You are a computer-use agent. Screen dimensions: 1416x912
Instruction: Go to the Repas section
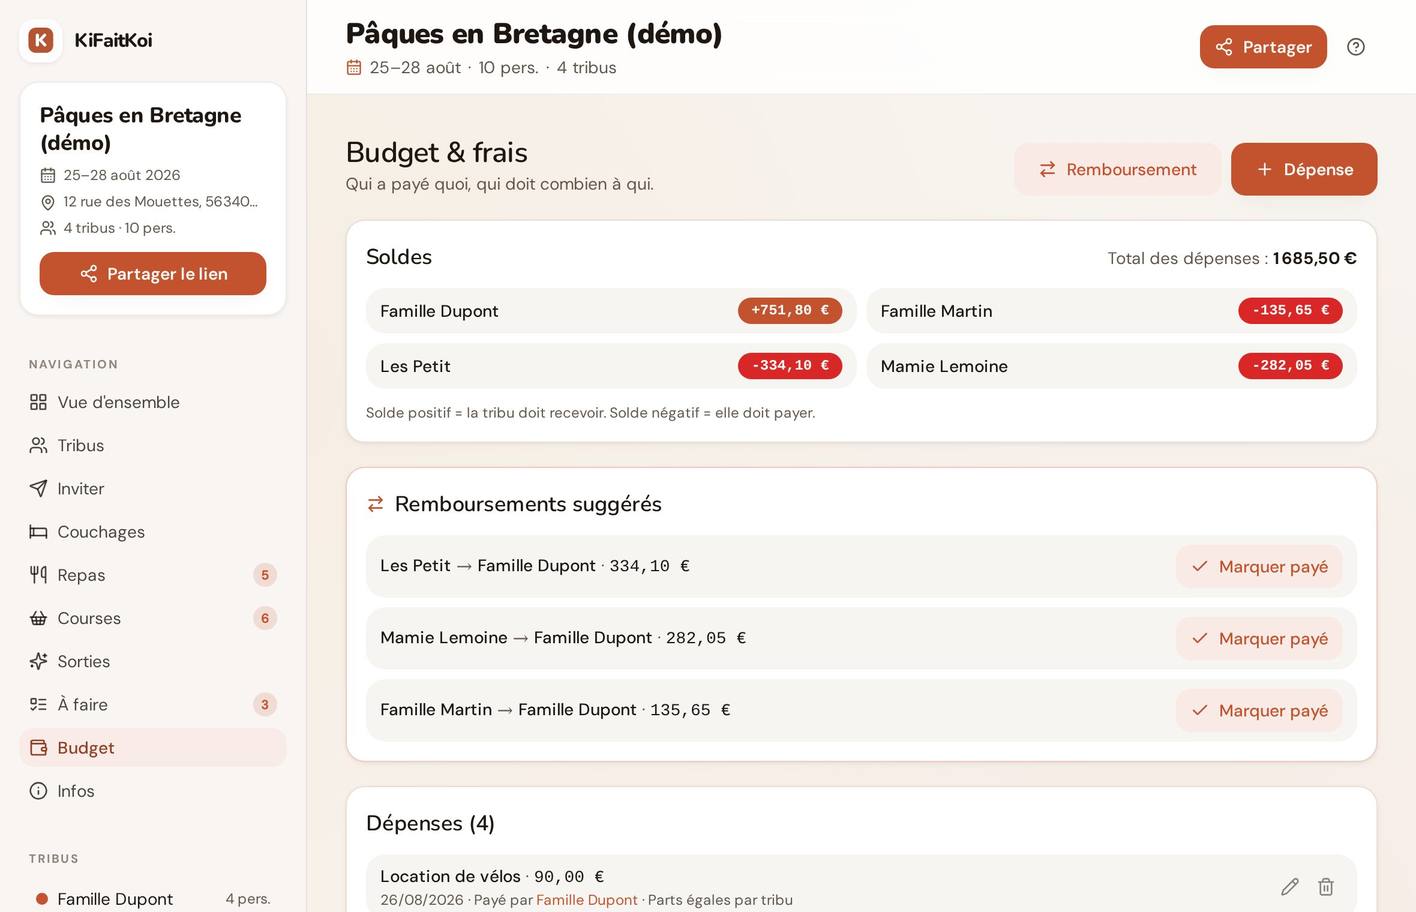(153, 575)
